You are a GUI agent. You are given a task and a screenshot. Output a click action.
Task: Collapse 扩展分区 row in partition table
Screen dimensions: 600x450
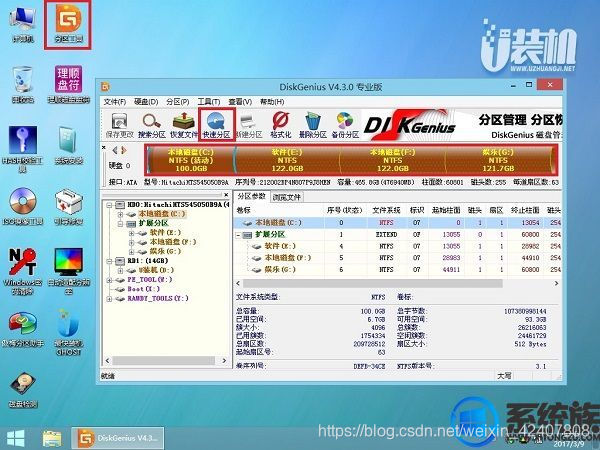click(x=238, y=235)
